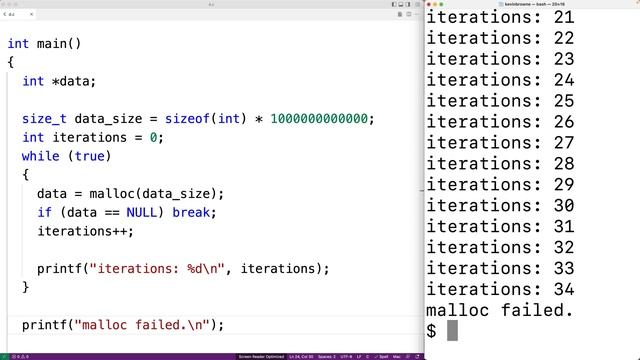Toggle primary sidebar layout icon

pos(394,4)
